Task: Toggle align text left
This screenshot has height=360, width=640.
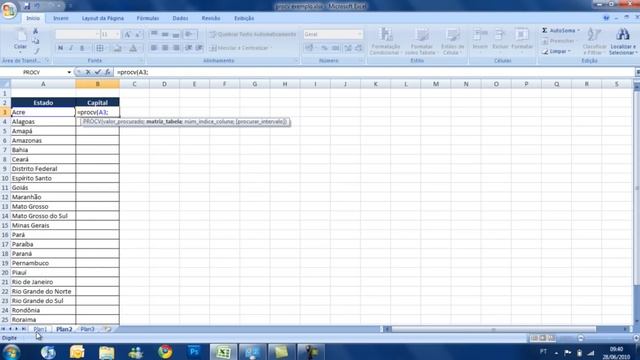Action: (x=154, y=48)
